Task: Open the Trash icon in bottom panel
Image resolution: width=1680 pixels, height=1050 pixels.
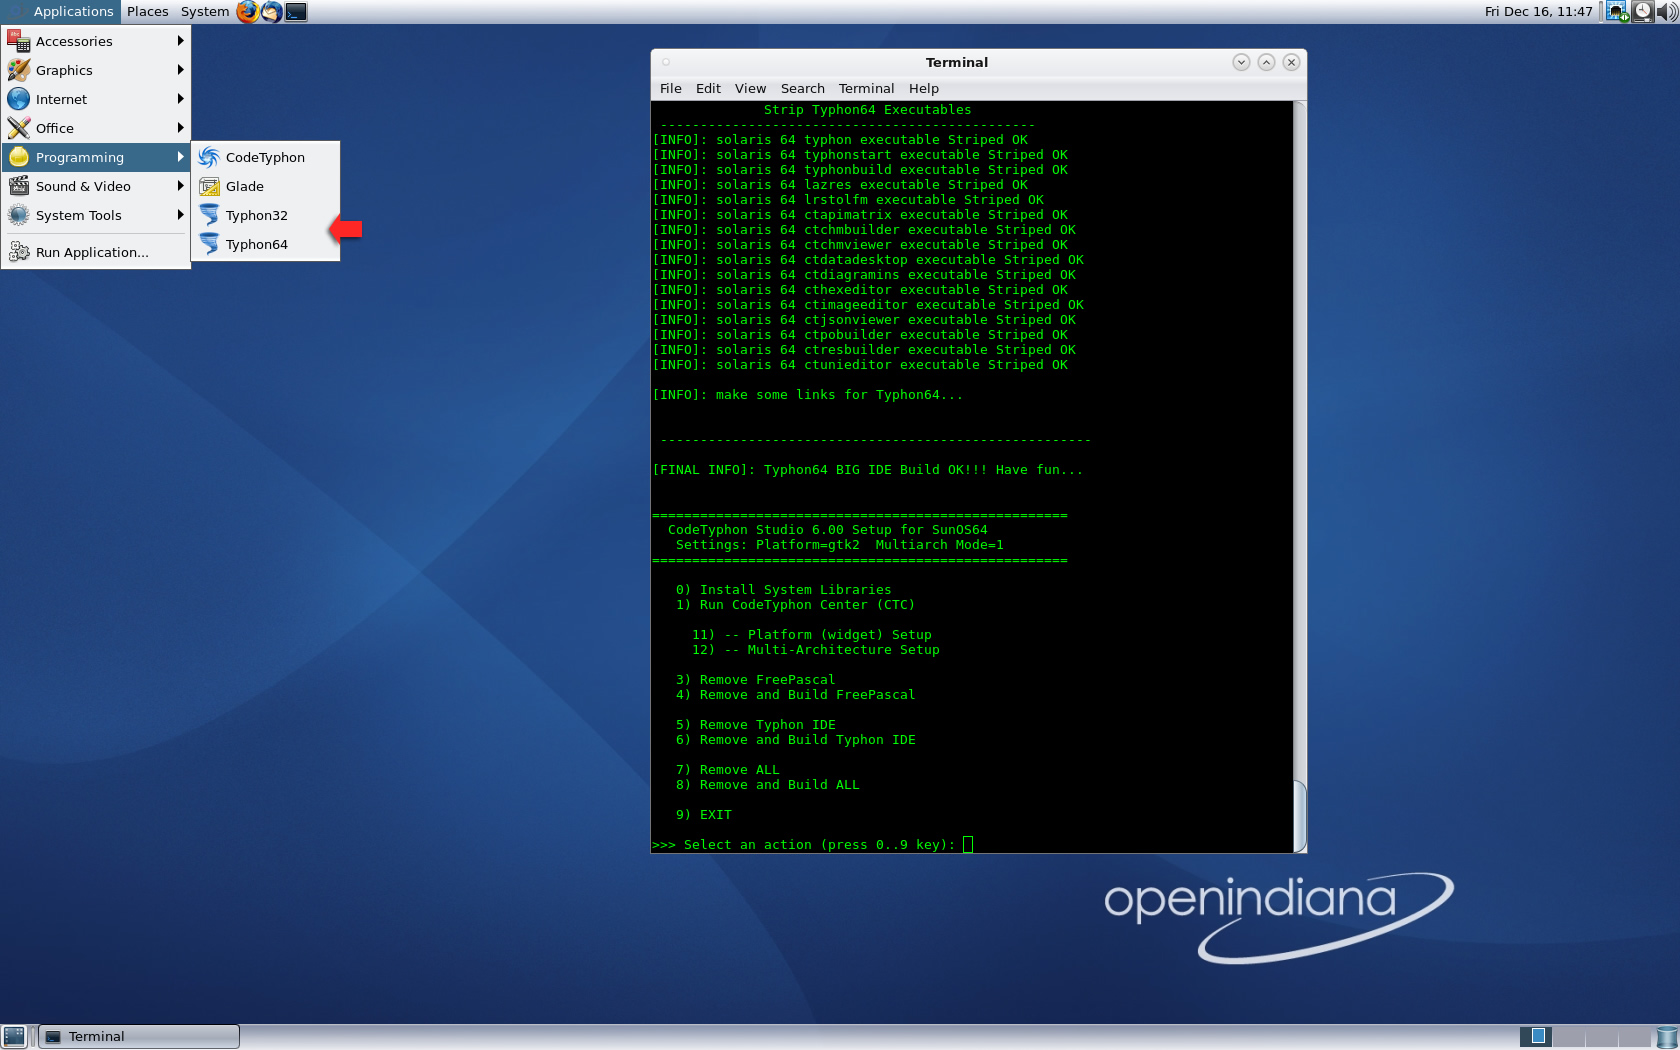Action: tap(1666, 1037)
